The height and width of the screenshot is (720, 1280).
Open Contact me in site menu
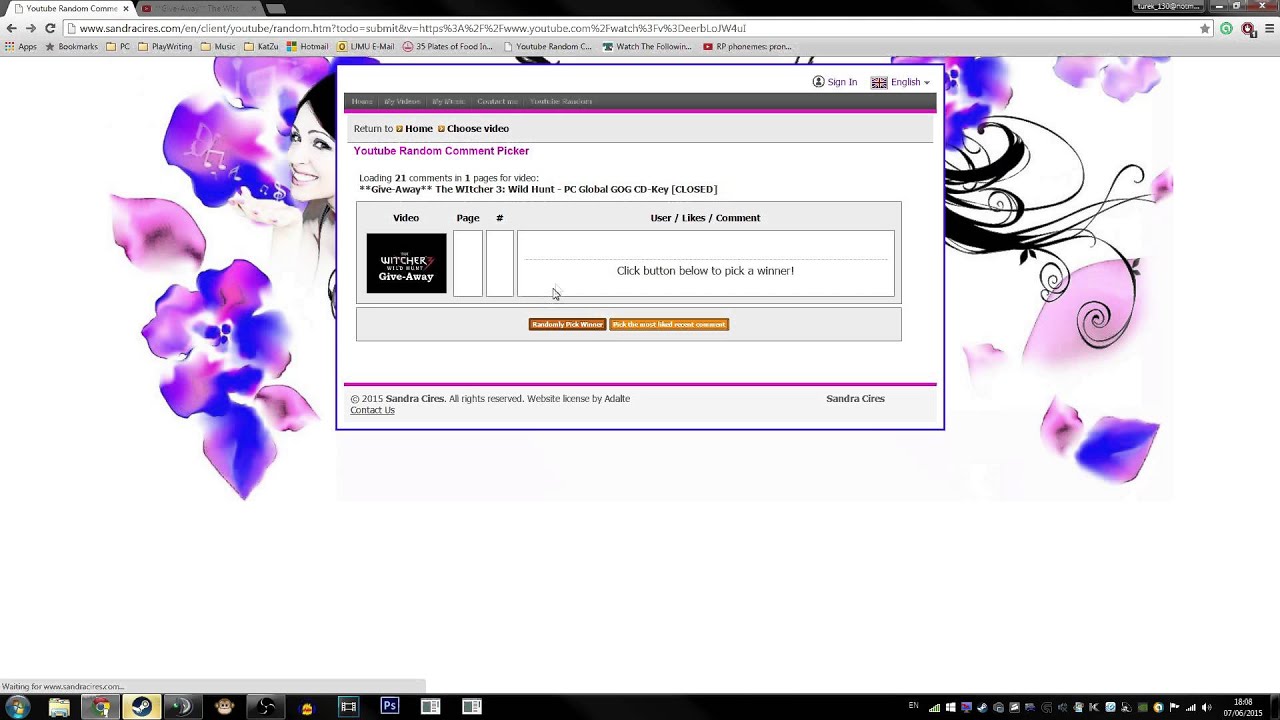tap(497, 101)
